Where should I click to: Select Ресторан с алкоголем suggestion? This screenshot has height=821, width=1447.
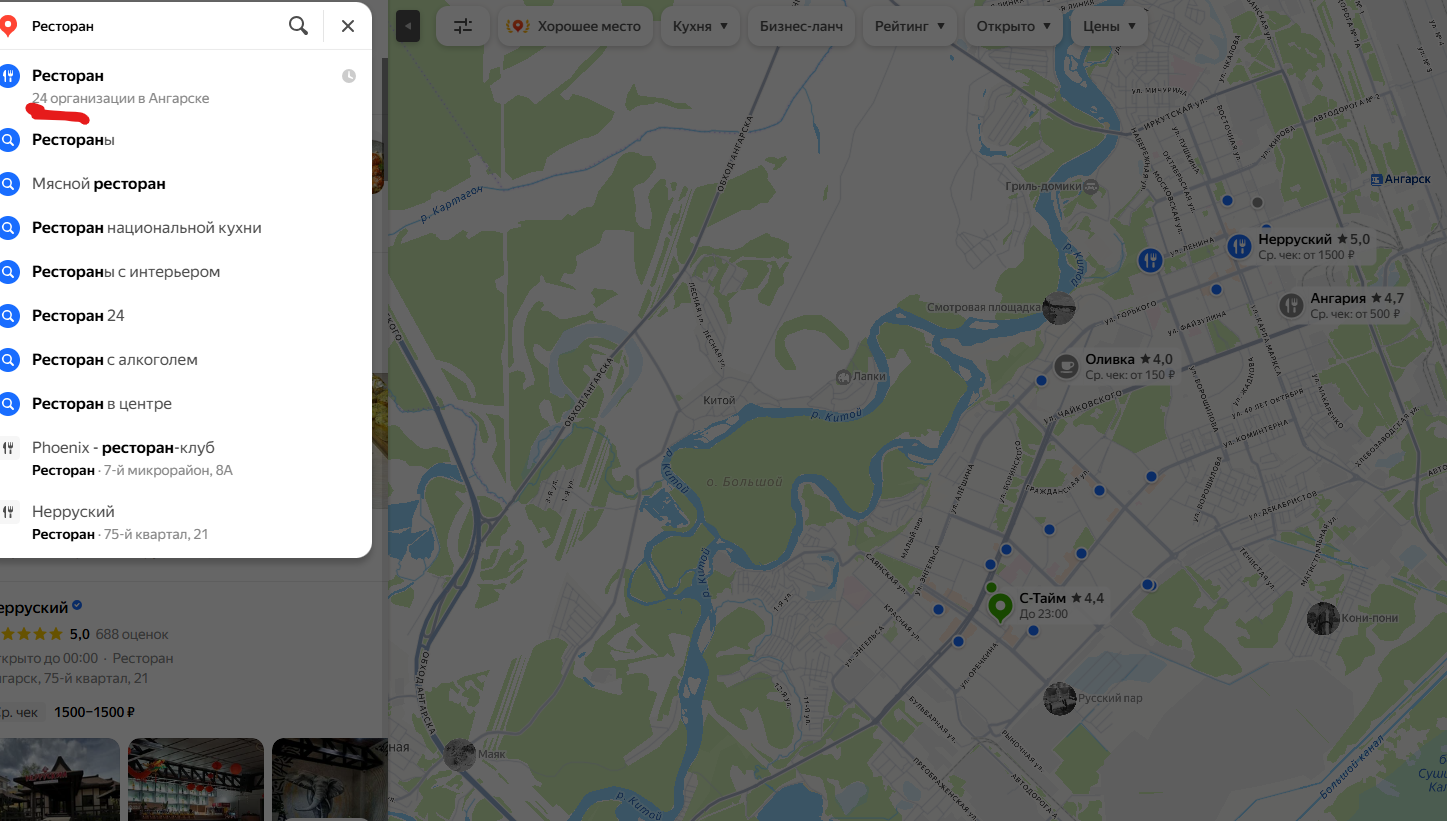pos(186,360)
